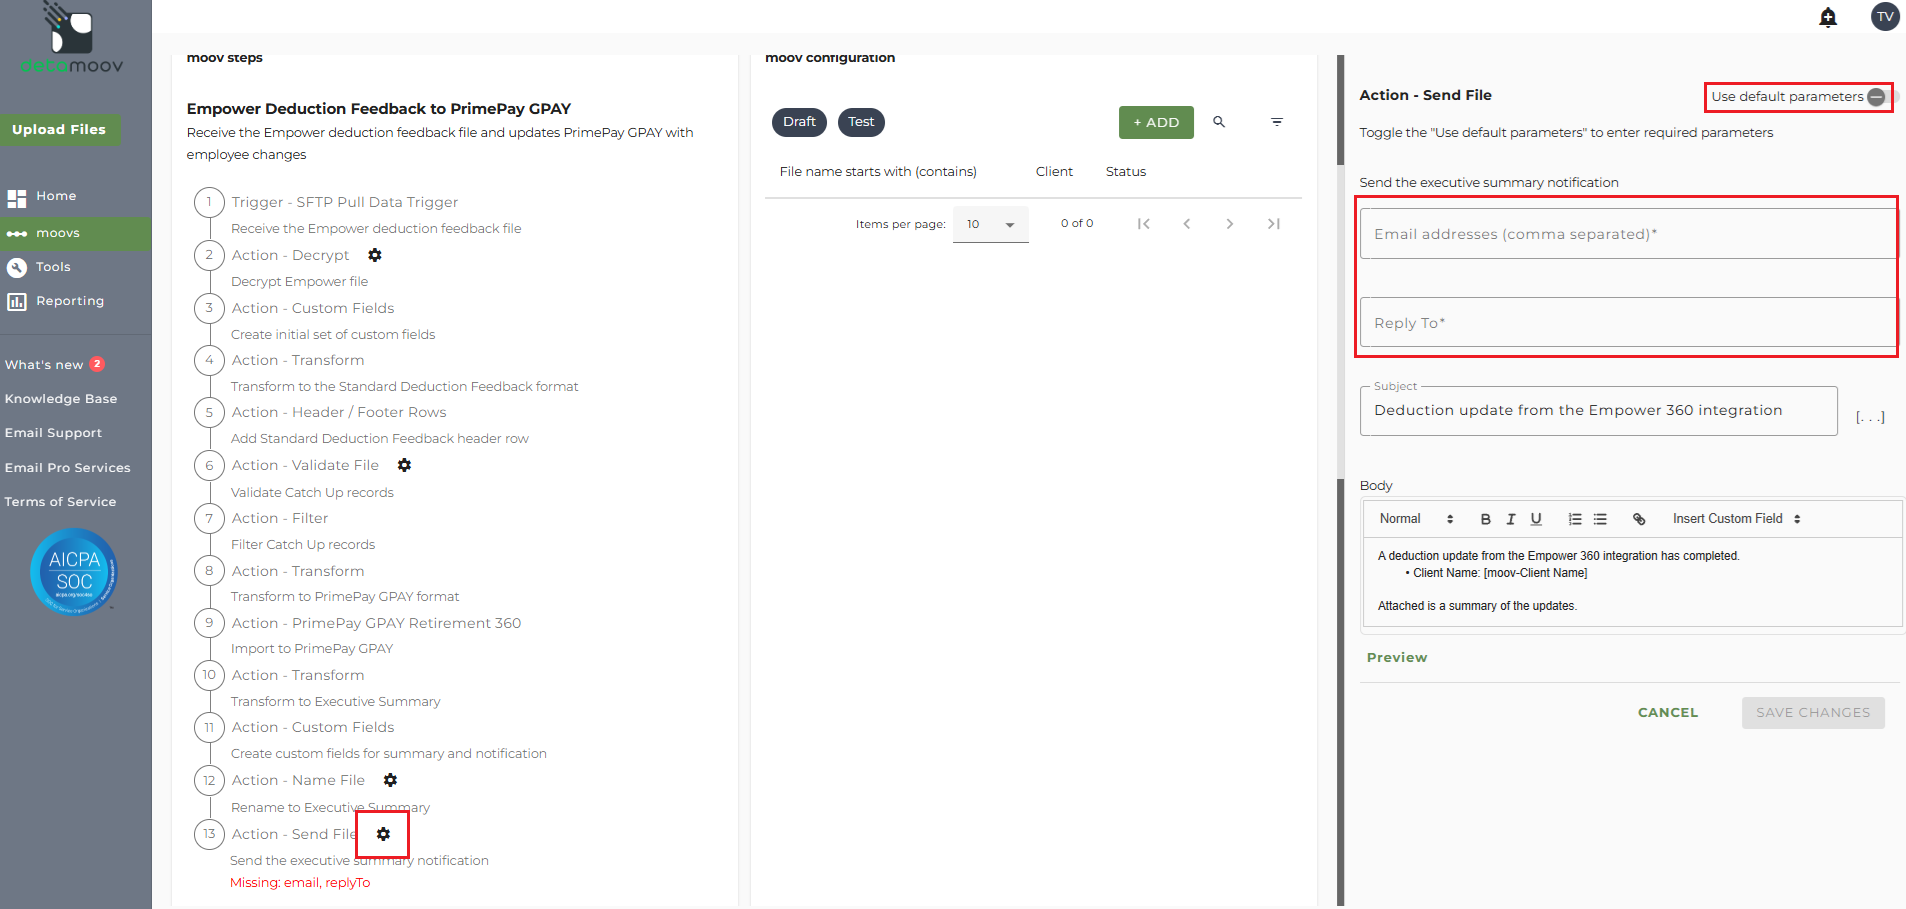Open settings gear for Action - Send File
Viewport: 1906px width, 909px height.
point(383,834)
